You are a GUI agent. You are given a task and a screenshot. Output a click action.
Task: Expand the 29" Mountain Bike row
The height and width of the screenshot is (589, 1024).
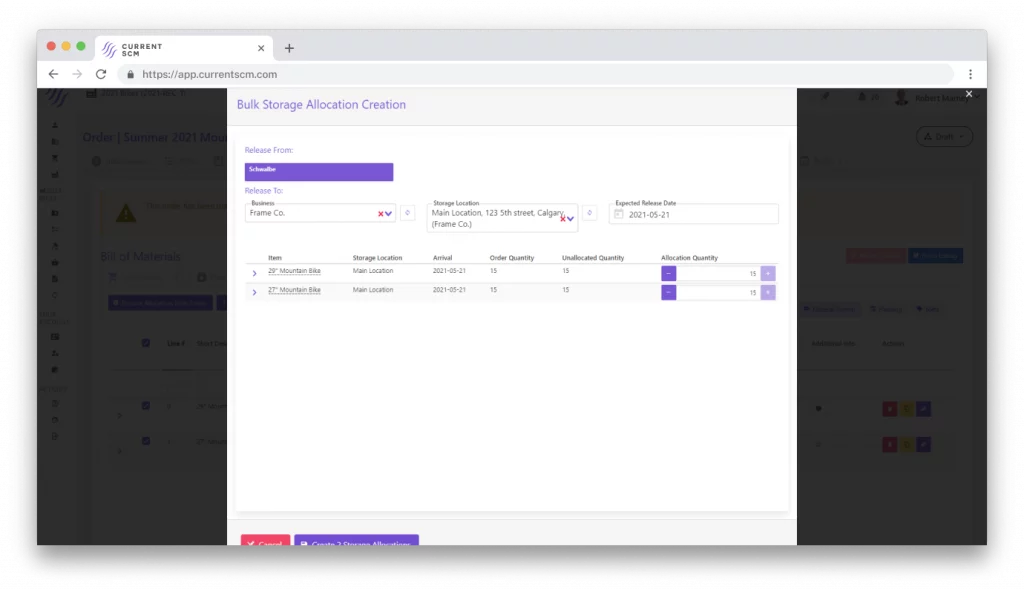pos(255,273)
